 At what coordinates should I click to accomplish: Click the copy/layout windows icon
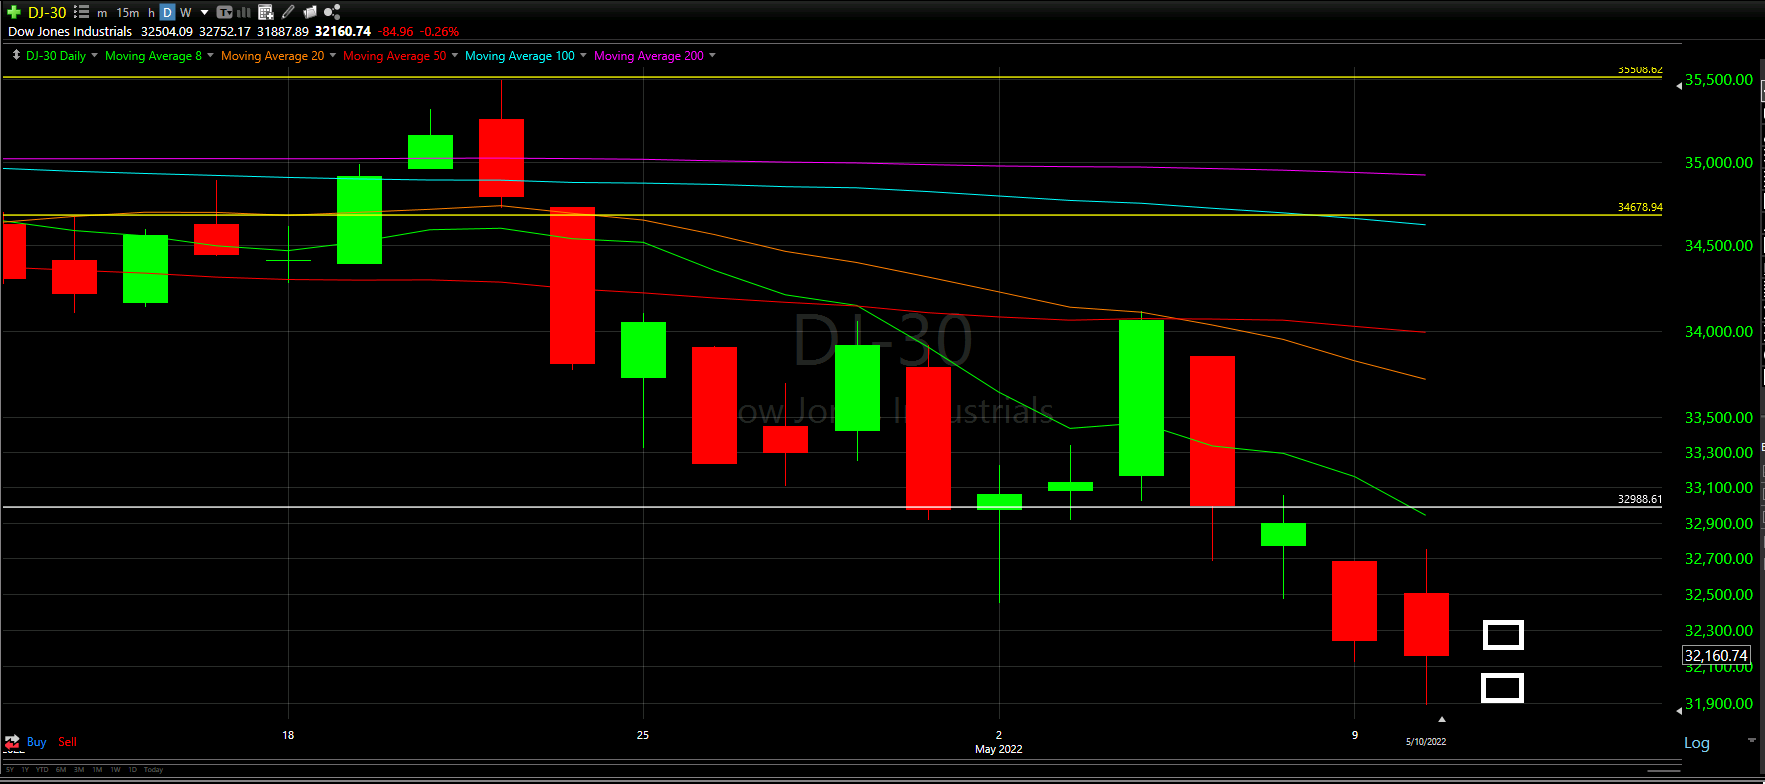click(x=310, y=12)
